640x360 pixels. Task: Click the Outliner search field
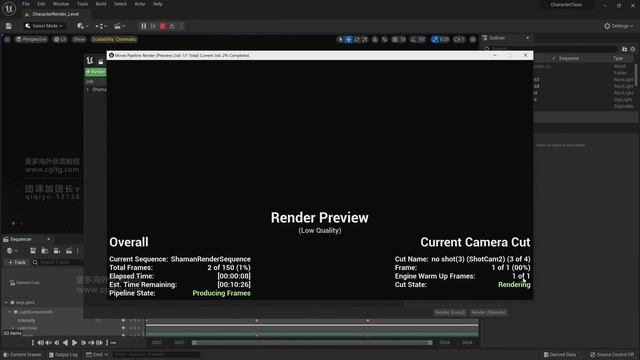pyautogui.click(x=551, y=49)
